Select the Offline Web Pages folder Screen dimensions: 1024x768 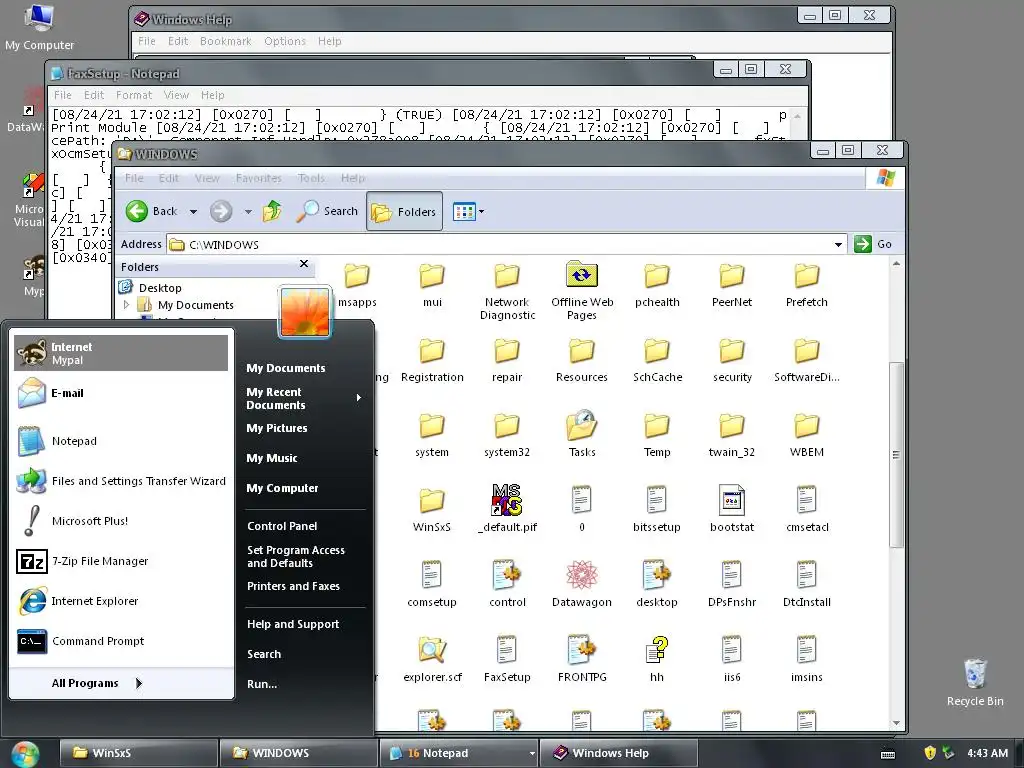pyautogui.click(x=582, y=291)
